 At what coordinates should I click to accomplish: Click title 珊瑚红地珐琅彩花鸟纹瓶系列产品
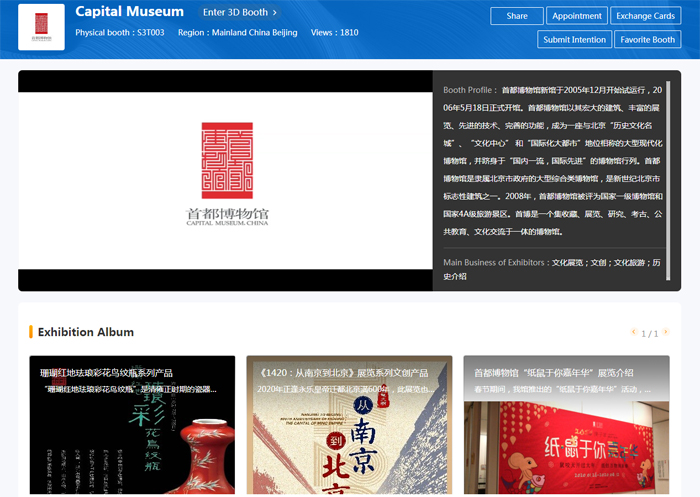coord(106,373)
